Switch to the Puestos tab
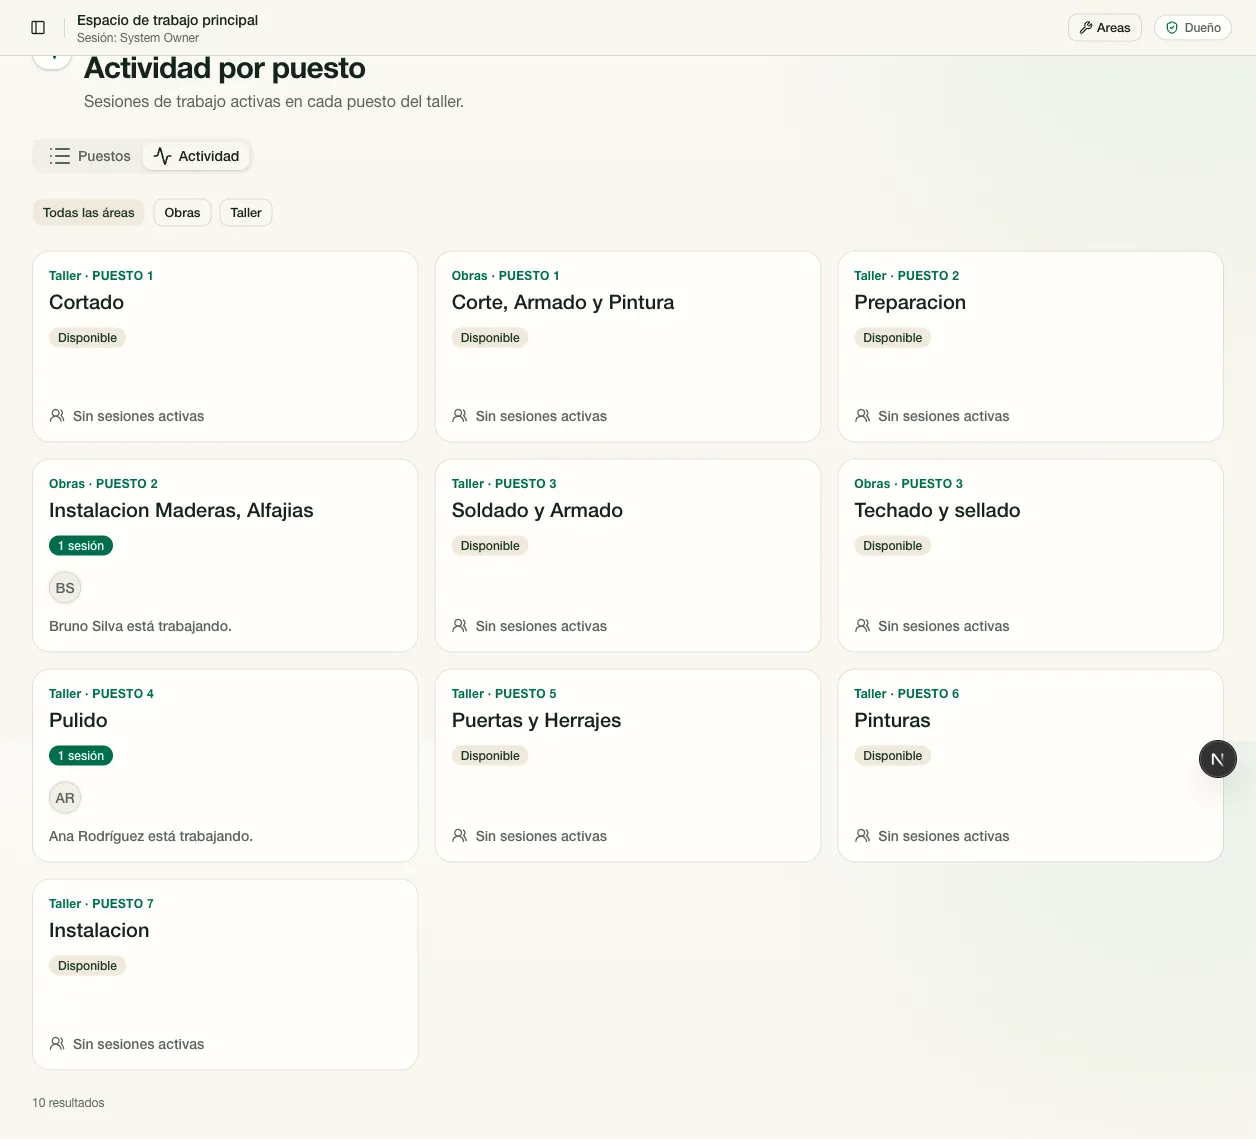 (90, 156)
